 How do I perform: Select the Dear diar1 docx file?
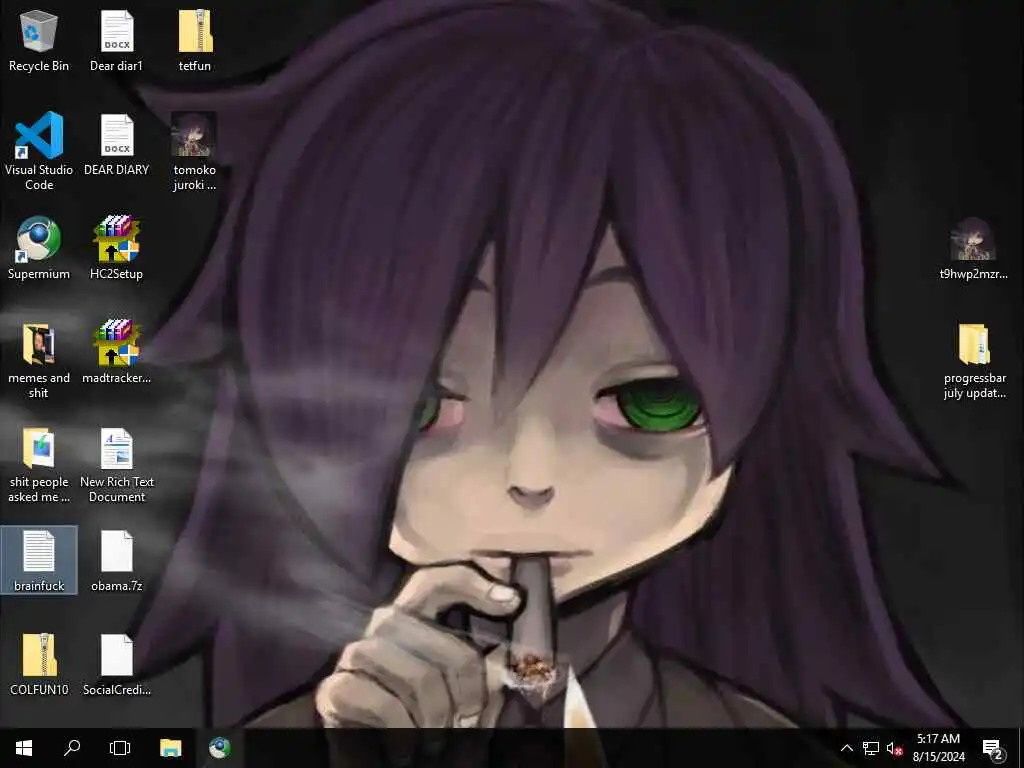(x=116, y=40)
